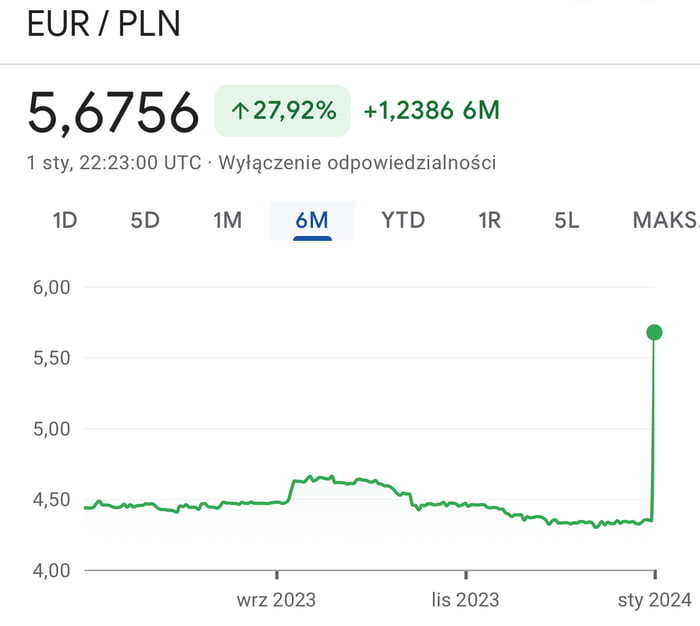Select the highlighted 6M tab
Image resolution: width=700 pixels, height=626 pixels.
(x=312, y=220)
